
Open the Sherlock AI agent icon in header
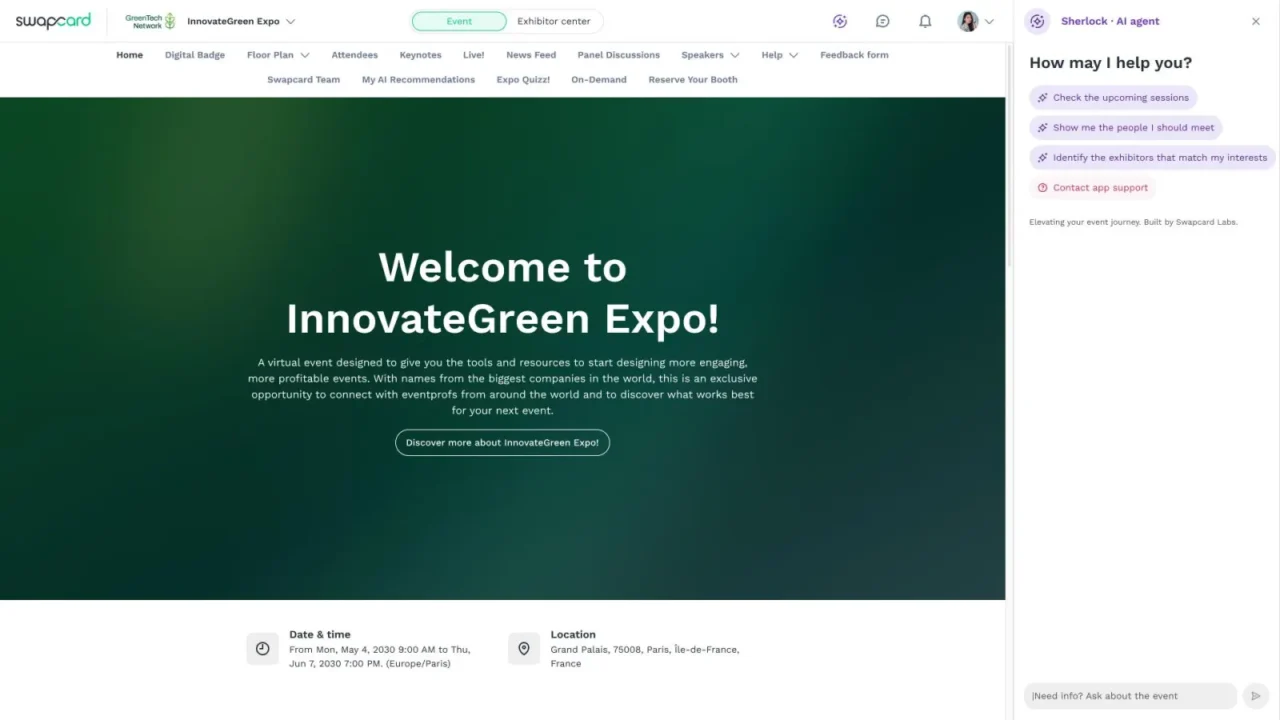point(840,21)
